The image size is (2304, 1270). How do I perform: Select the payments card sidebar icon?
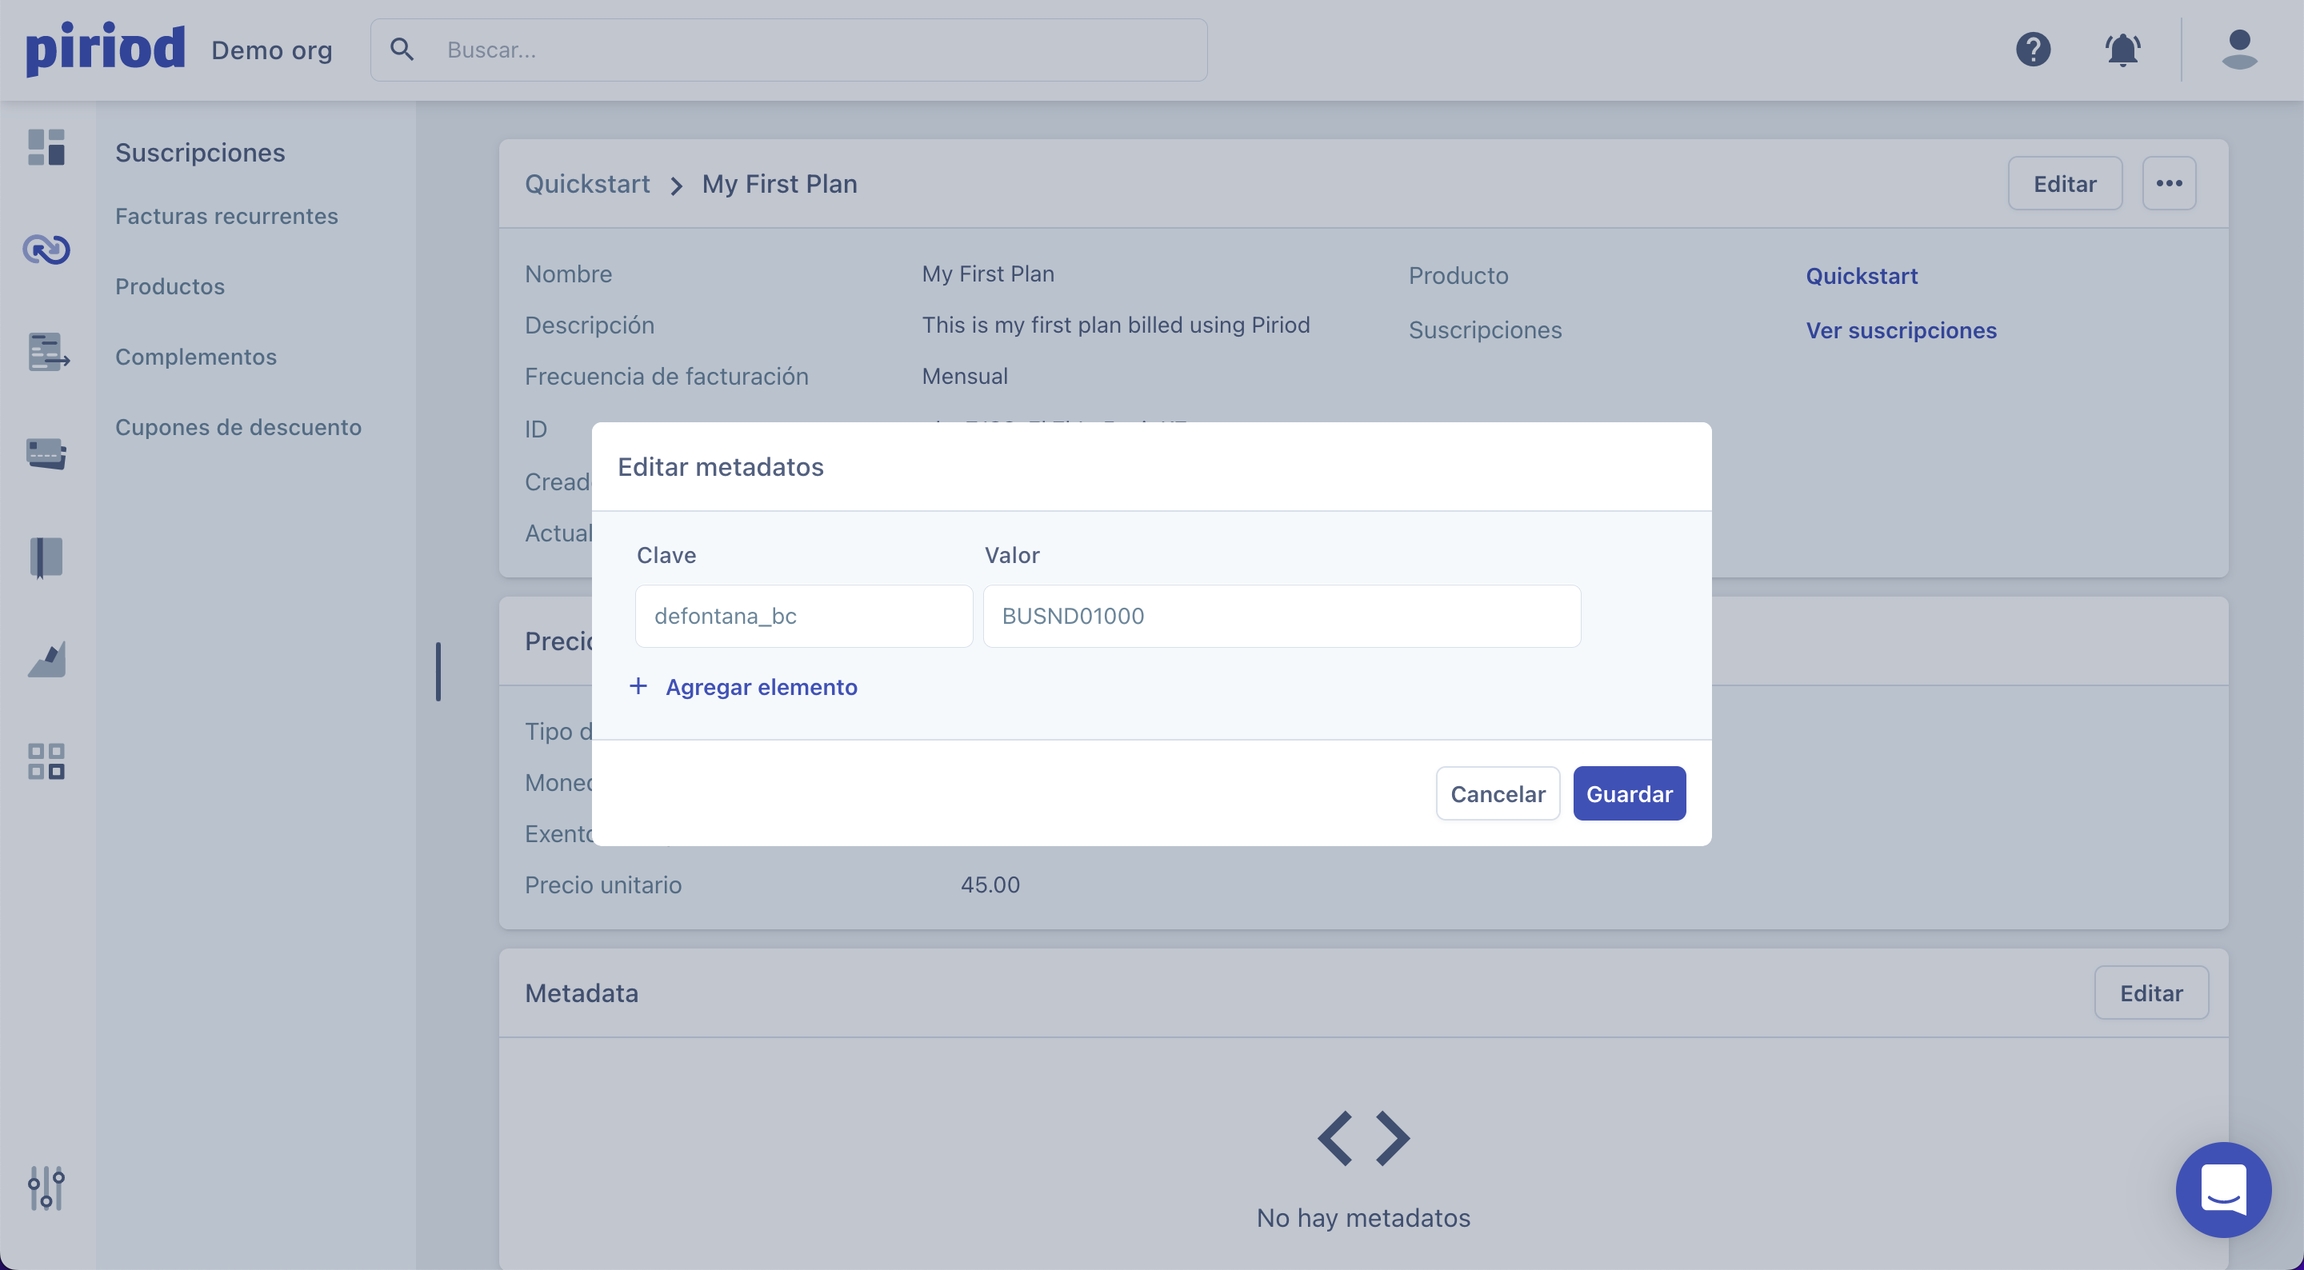point(46,454)
